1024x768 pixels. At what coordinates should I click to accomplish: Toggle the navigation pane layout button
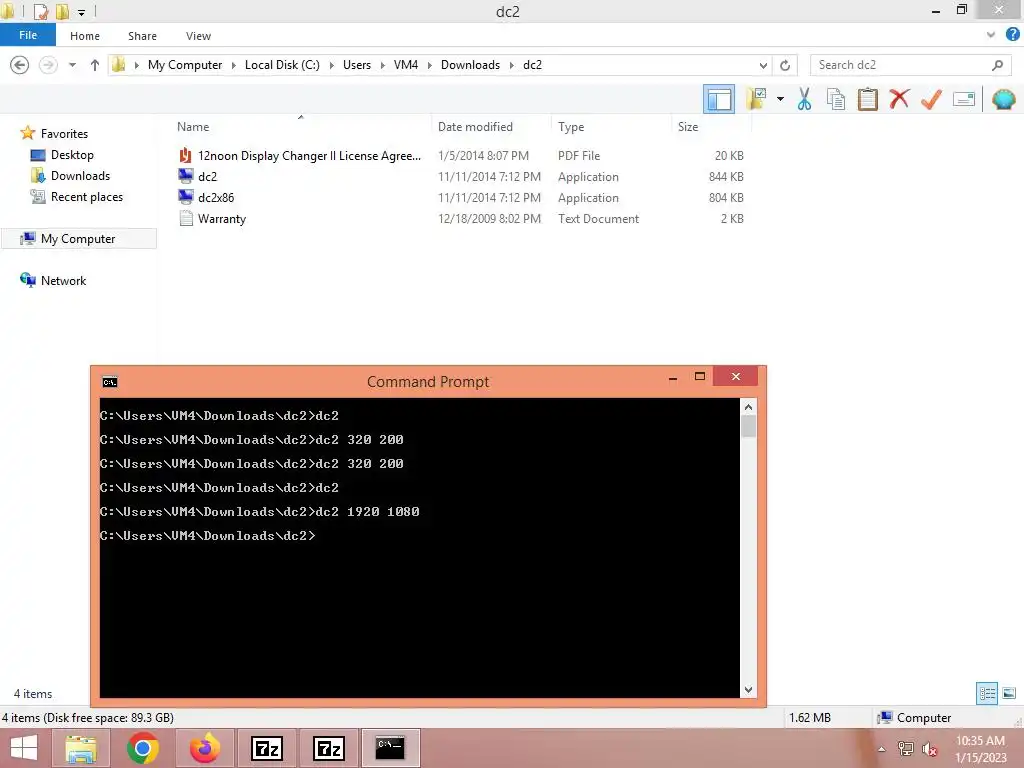(x=718, y=99)
